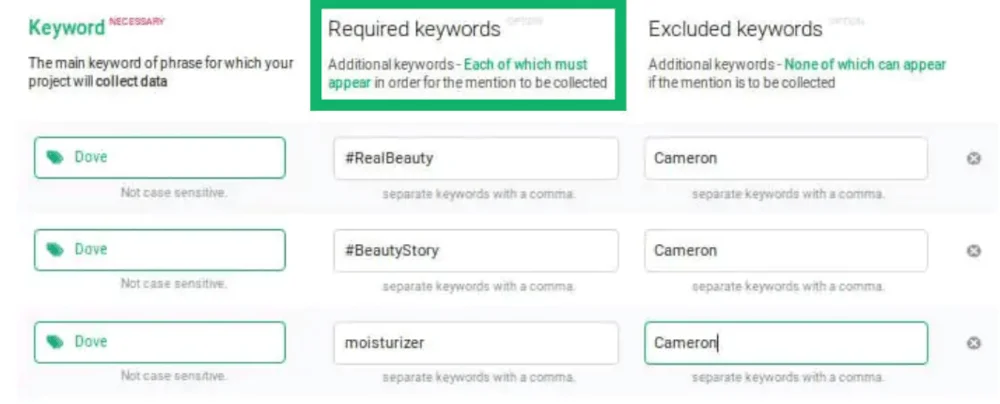Click the tag icon in the #BeautyStory row
The width and height of the screenshot is (1000, 404).
[55, 250]
